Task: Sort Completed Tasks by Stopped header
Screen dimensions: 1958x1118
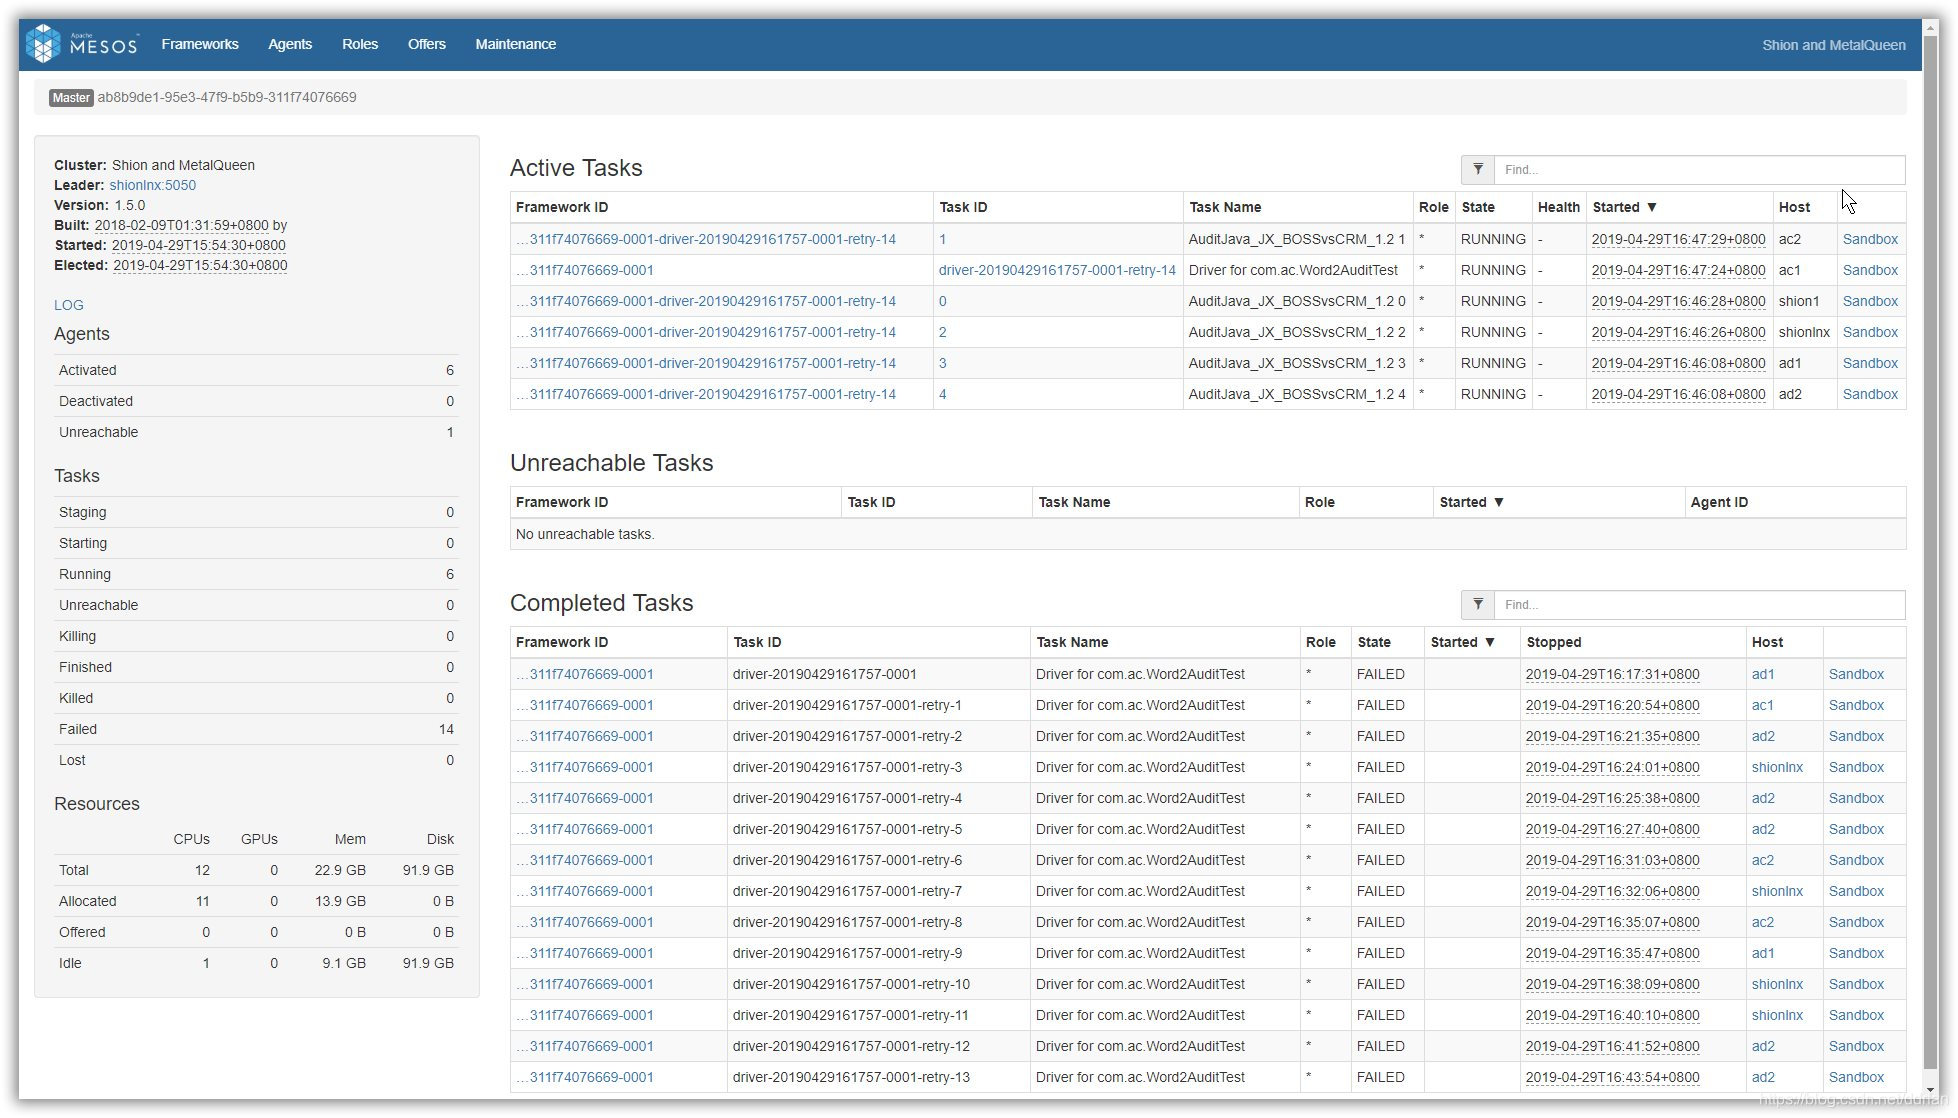Action: pos(1554,642)
